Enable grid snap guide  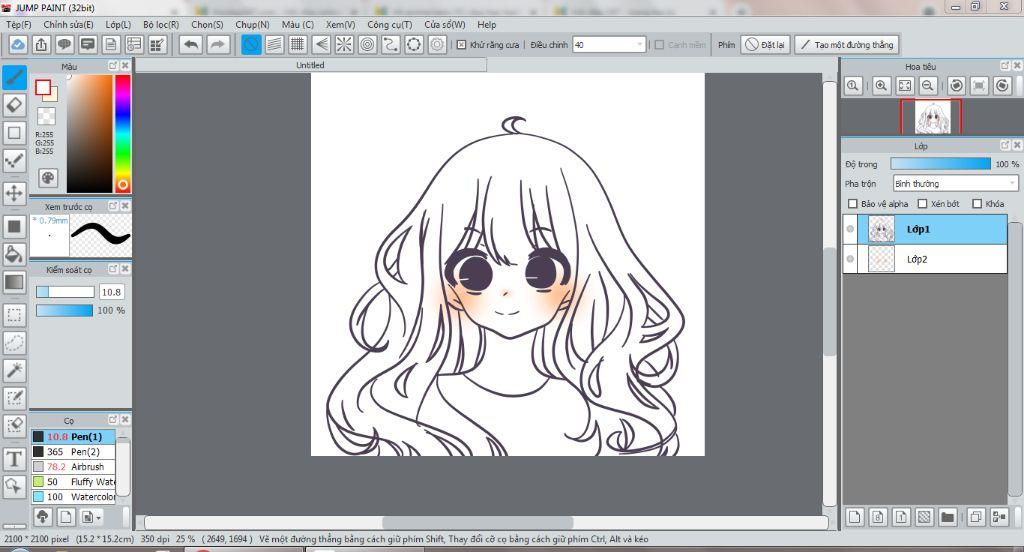[298, 44]
